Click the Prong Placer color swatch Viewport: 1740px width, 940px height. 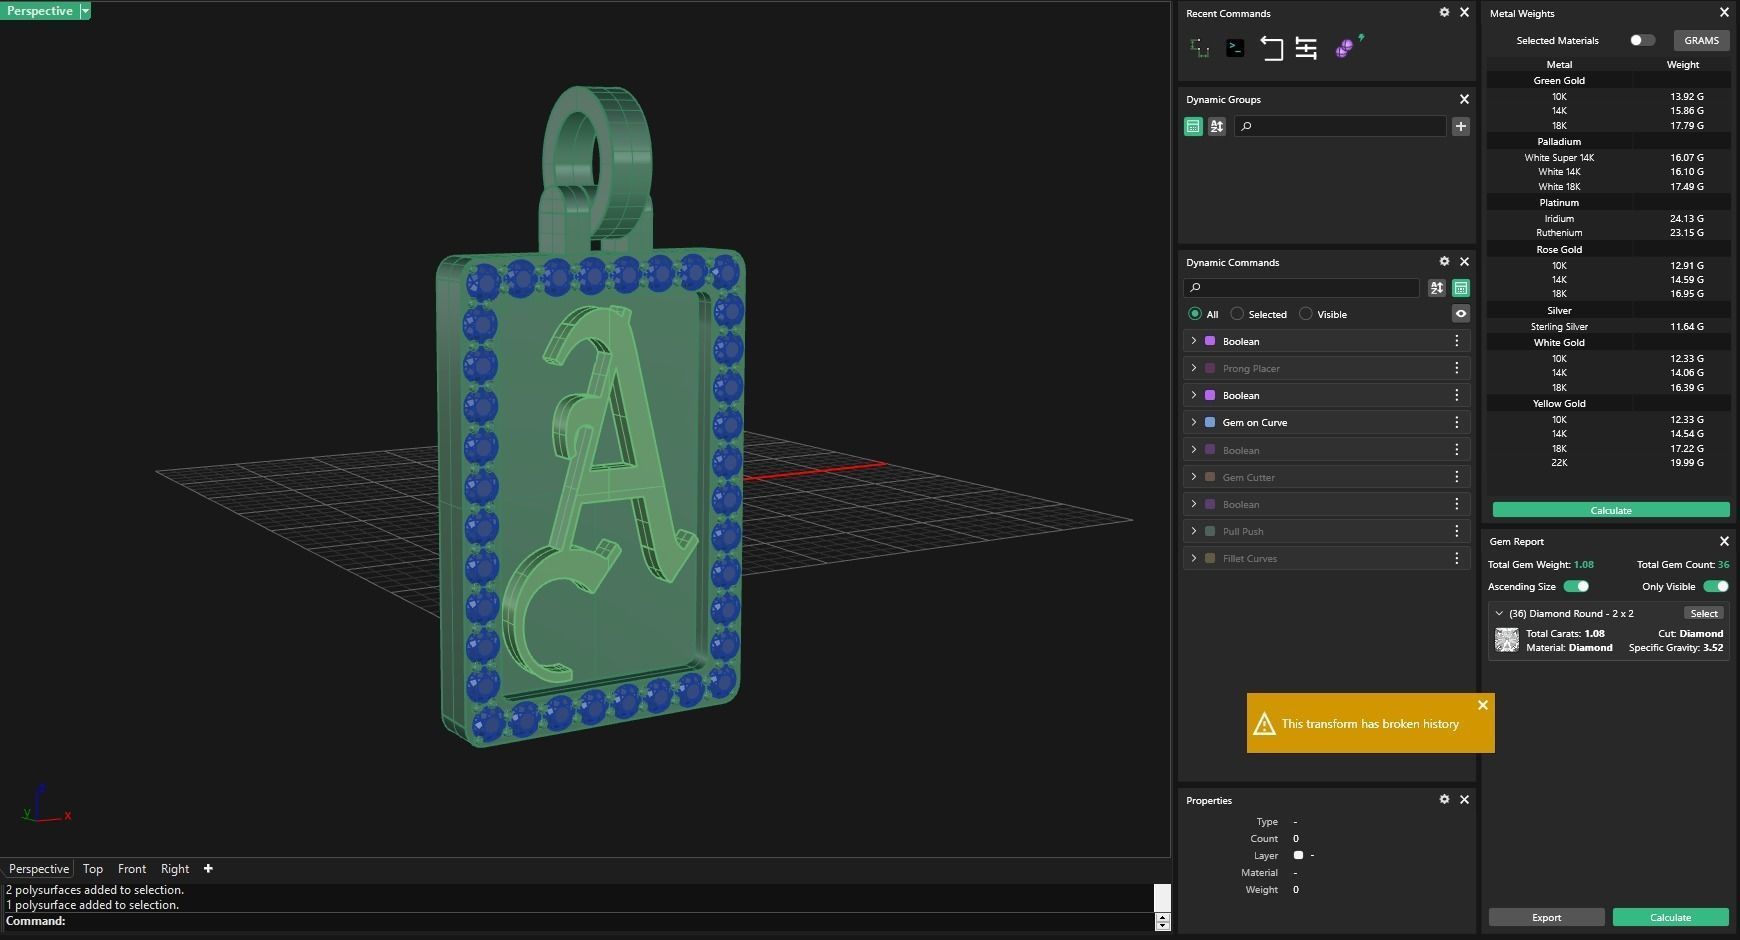click(1210, 368)
